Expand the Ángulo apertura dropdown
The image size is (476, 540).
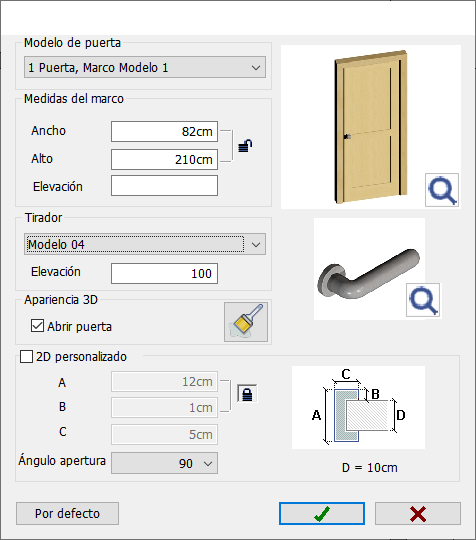[164, 463]
